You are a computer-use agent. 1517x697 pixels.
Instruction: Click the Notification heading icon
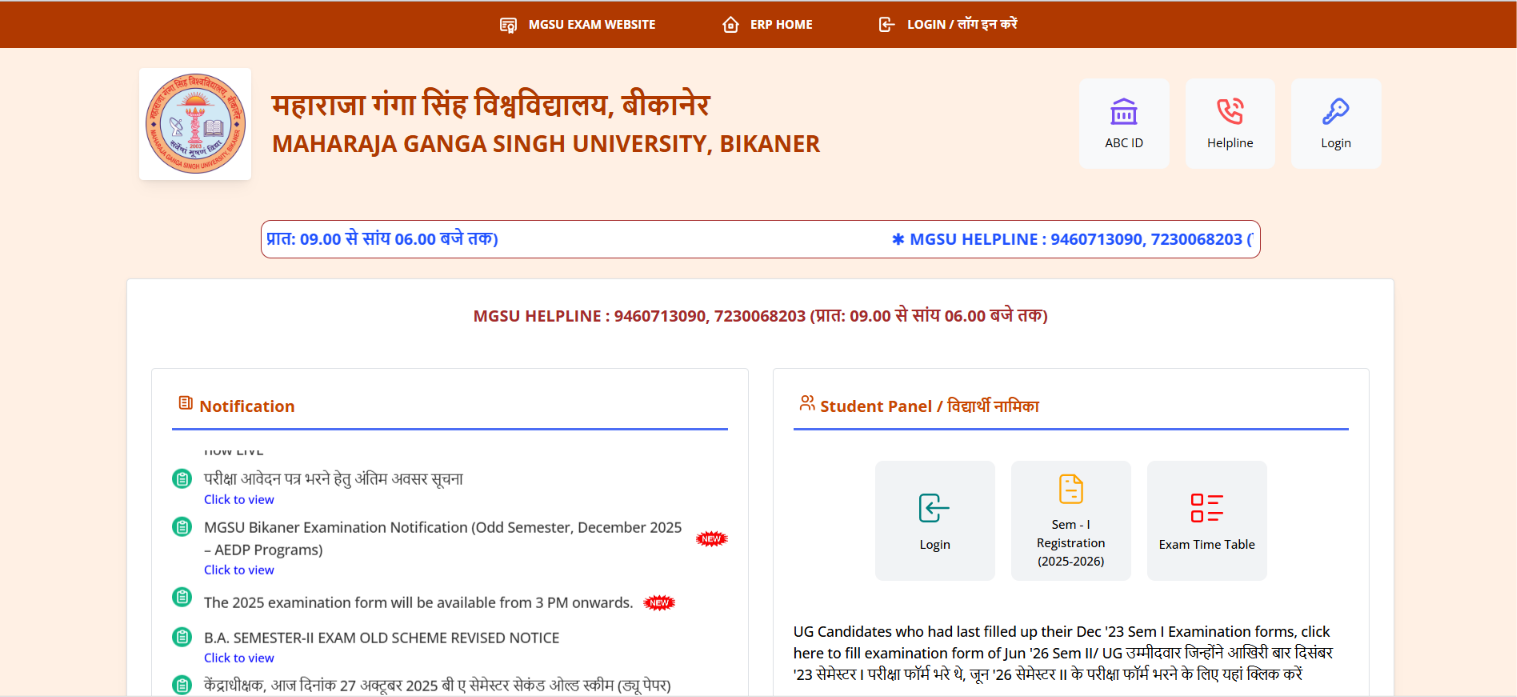pos(185,403)
